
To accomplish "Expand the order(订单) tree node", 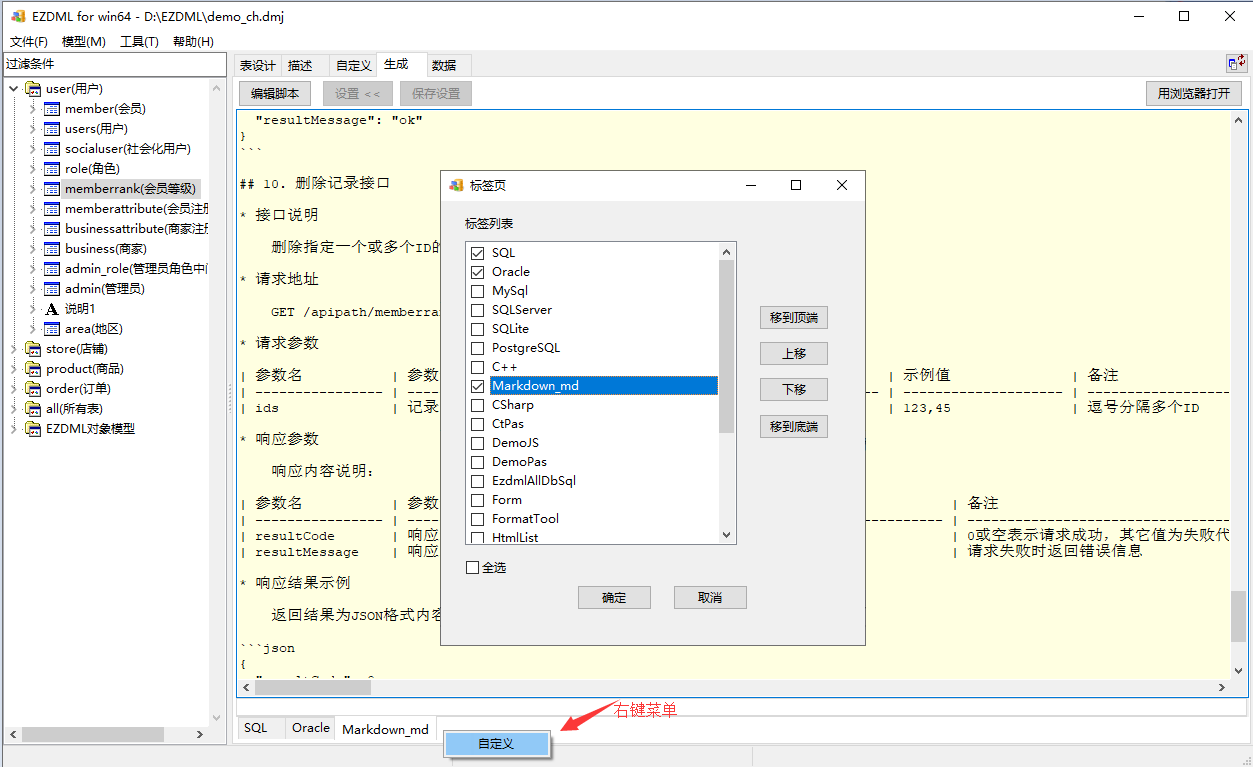I will click(x=14, y=389).
